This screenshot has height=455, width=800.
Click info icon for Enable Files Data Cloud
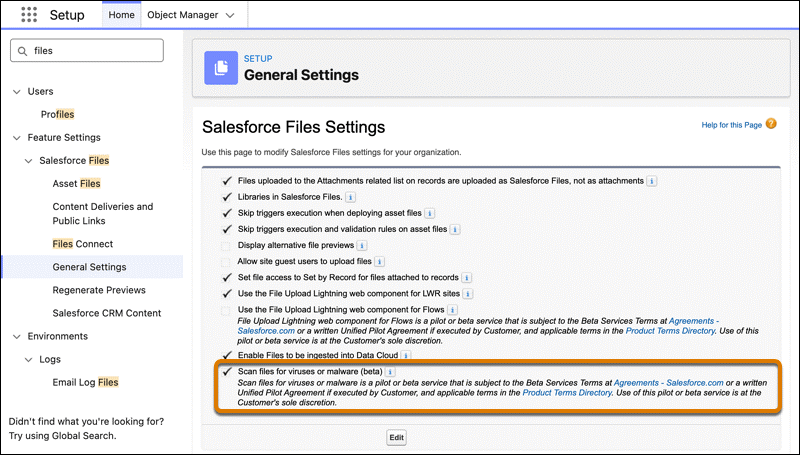[406, 355]
